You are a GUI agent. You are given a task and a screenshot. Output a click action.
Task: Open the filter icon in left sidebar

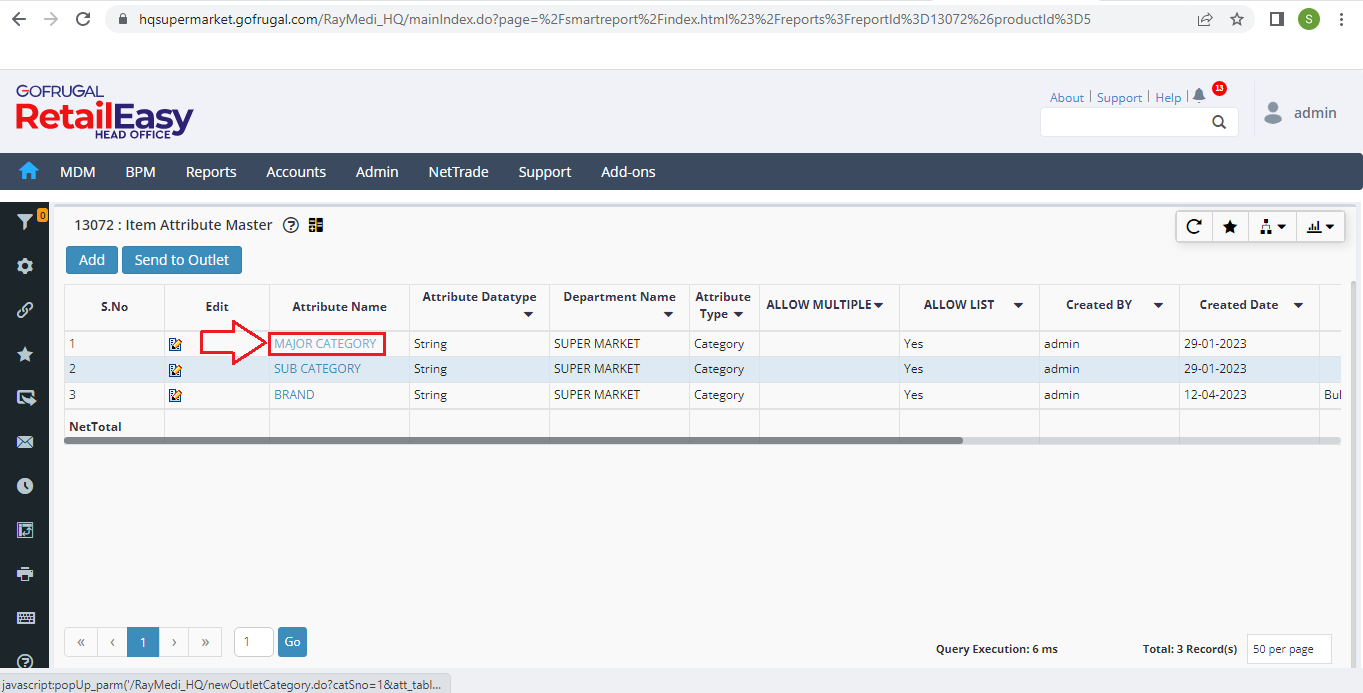(25, 222)
